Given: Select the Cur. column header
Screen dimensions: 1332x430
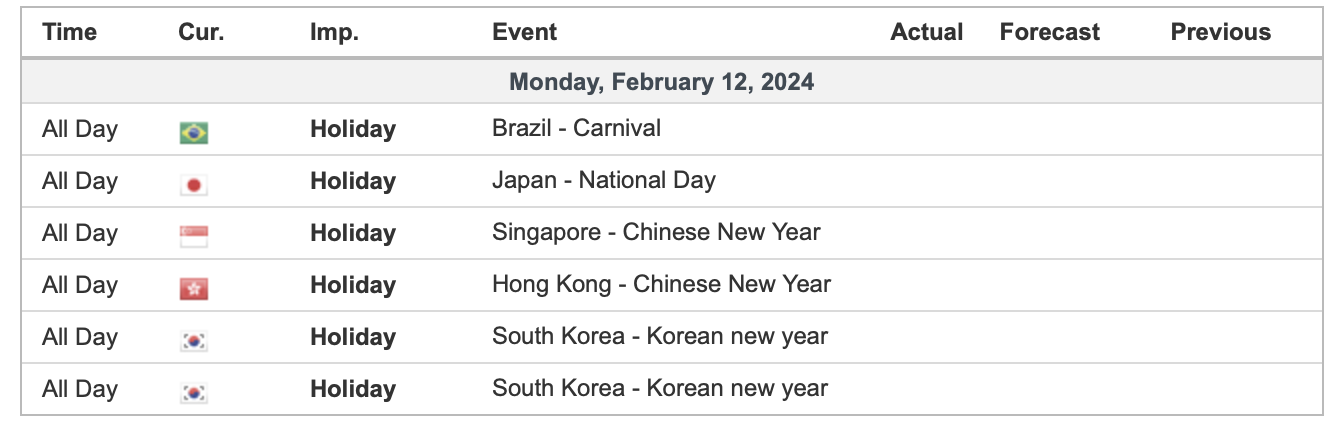Looking at the screenshot, I should (x=201, y=32).
